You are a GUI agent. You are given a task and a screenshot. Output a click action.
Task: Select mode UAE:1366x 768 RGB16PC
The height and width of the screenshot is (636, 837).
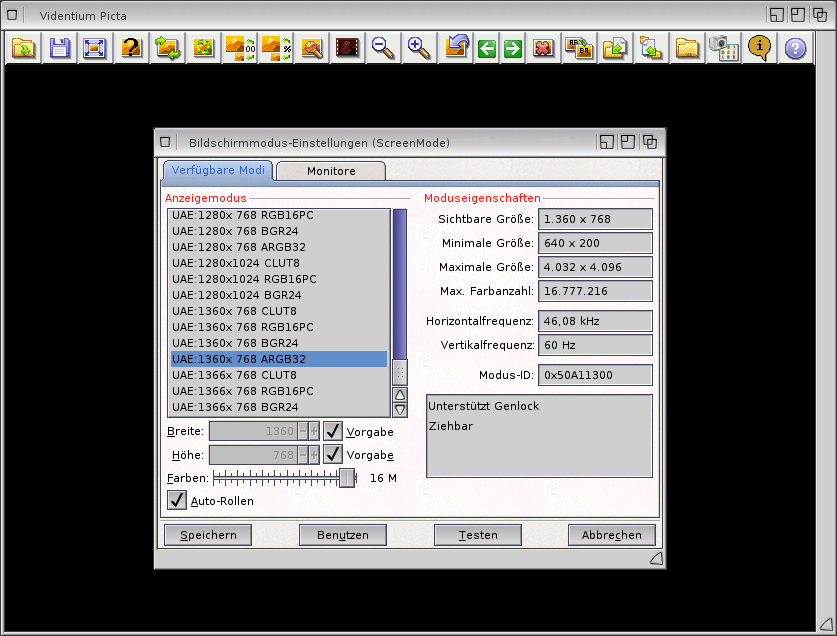coord(279,391)
